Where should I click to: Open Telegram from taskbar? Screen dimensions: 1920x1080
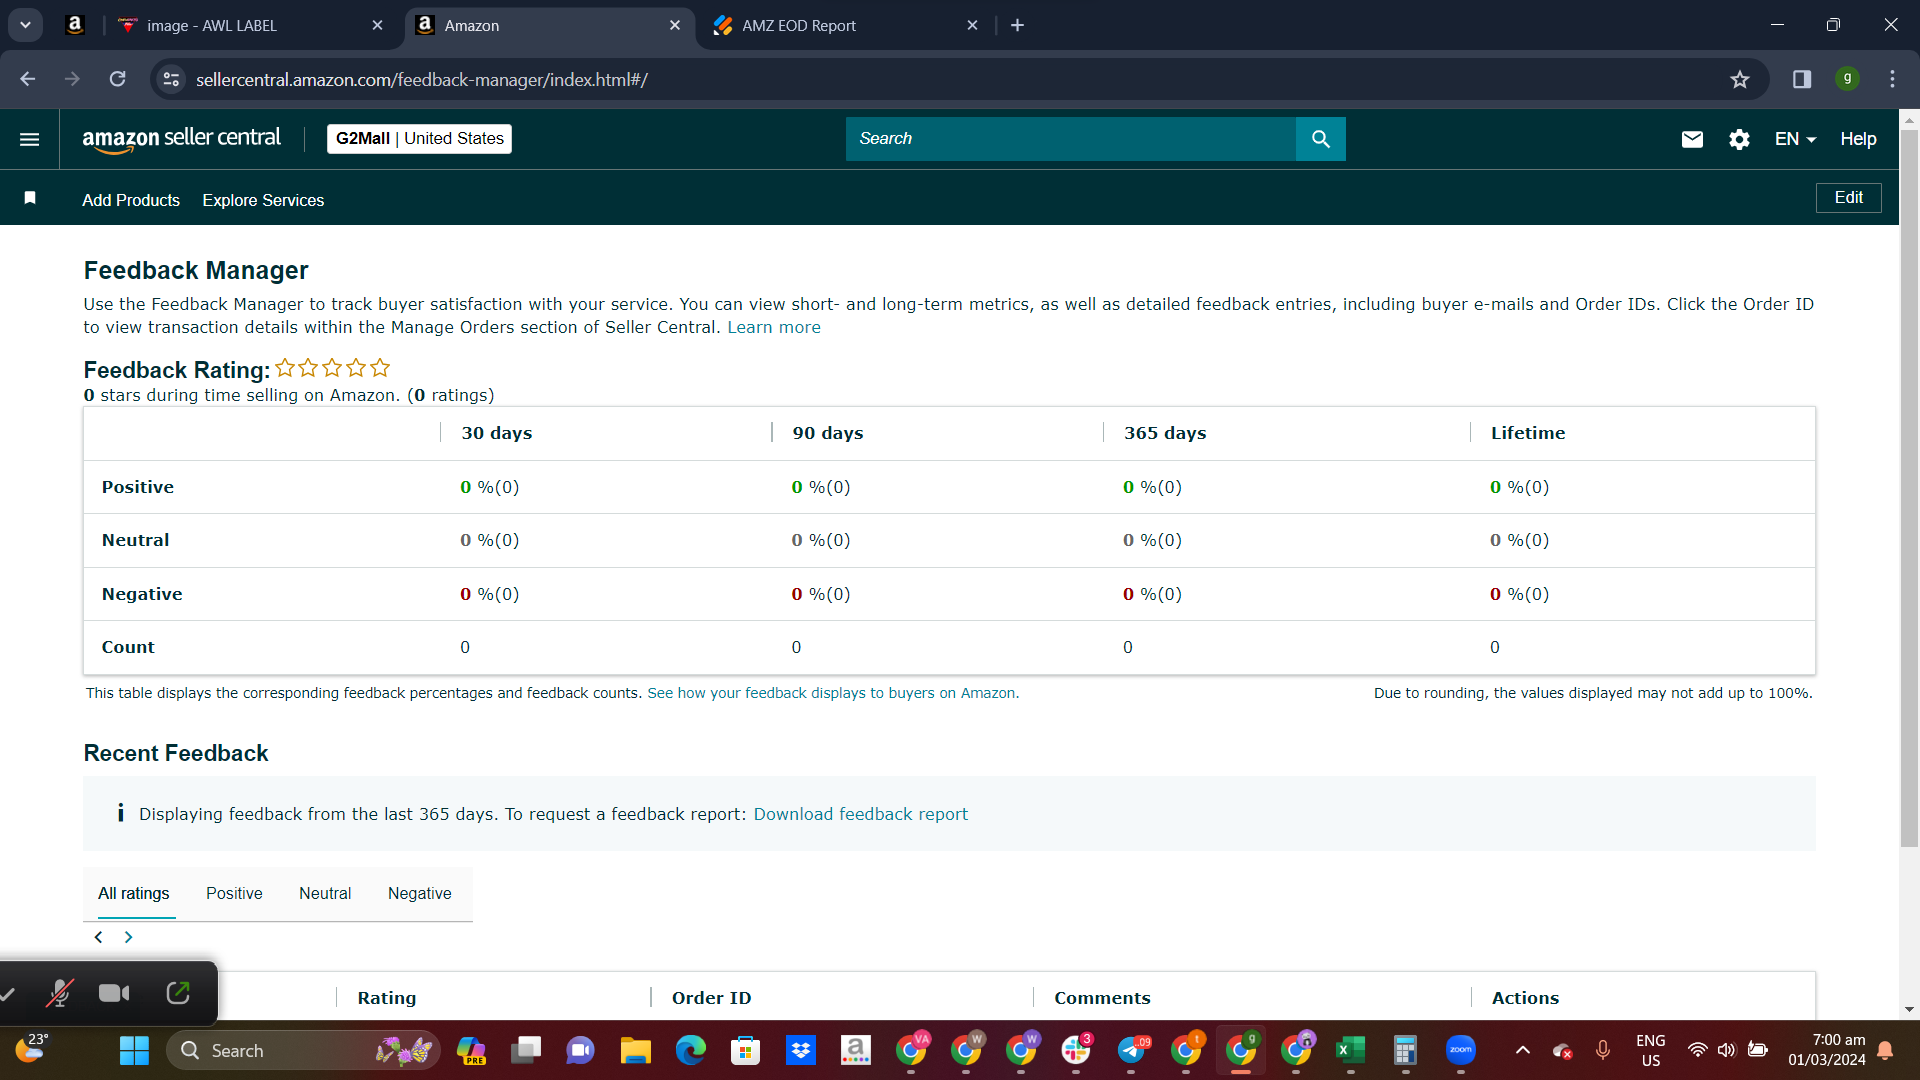(1131, 1051)
